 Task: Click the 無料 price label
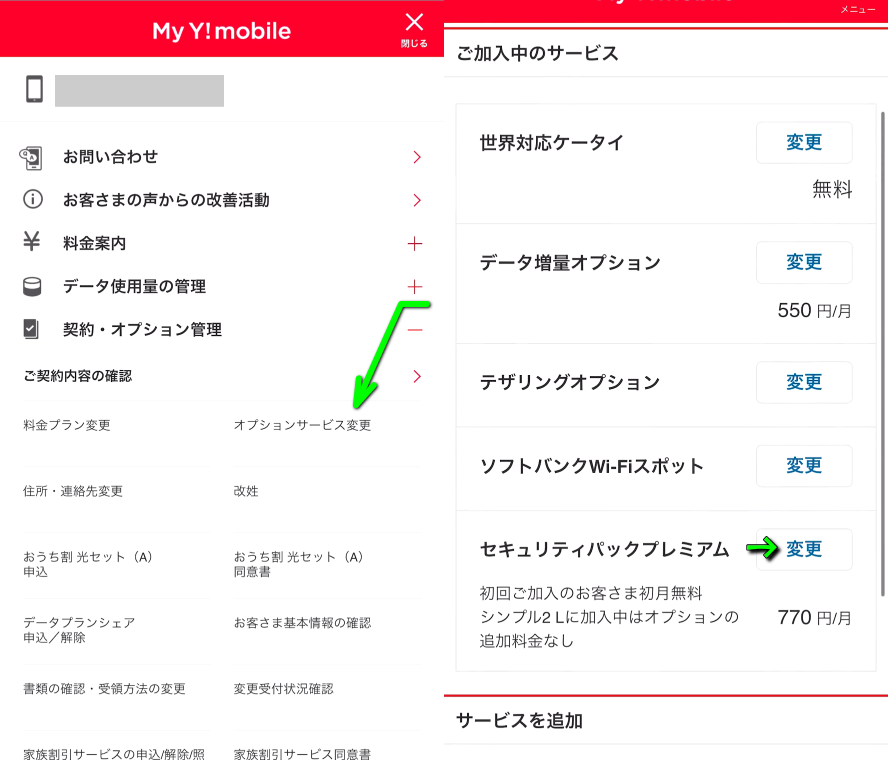832,189
